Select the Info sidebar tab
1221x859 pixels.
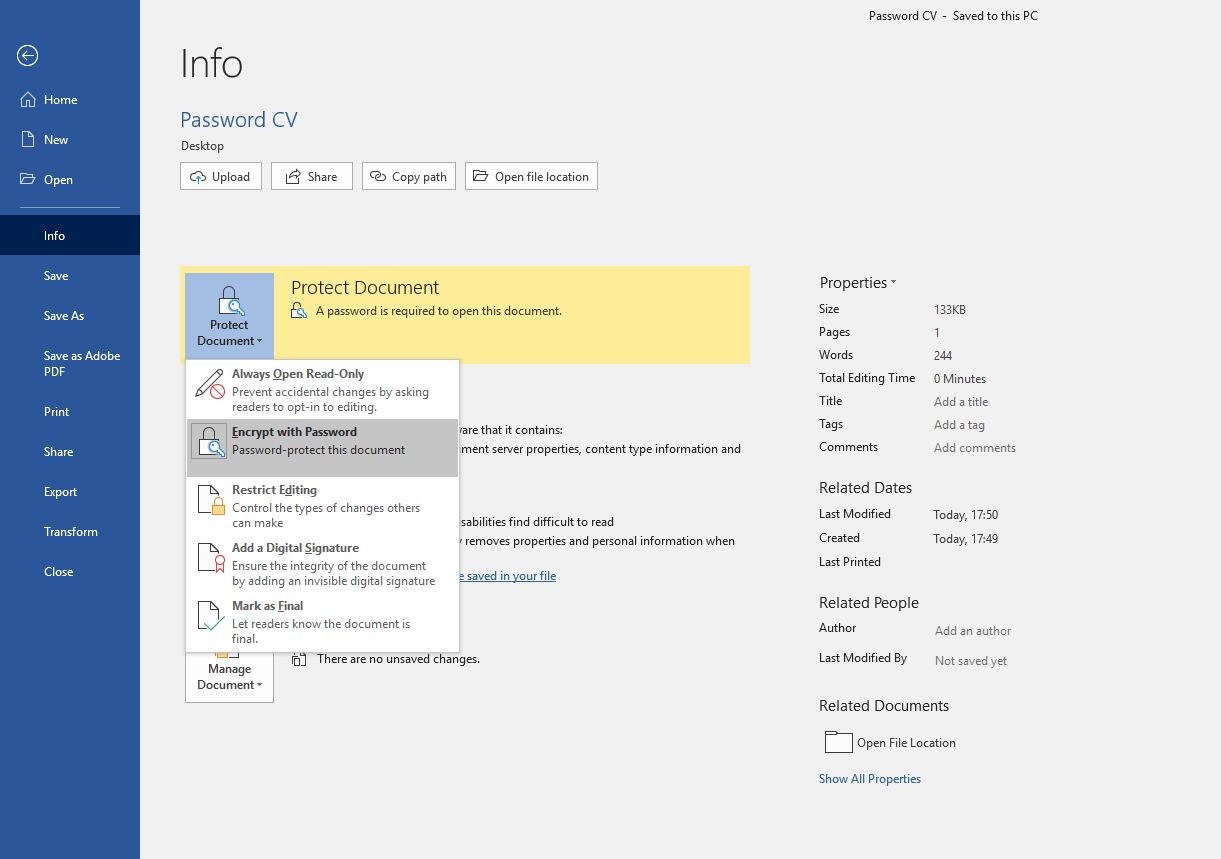(70, 235)
